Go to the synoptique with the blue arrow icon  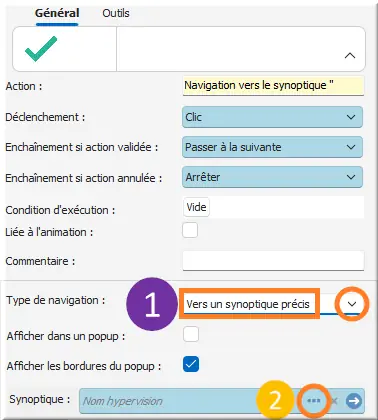tap(354, 401)
